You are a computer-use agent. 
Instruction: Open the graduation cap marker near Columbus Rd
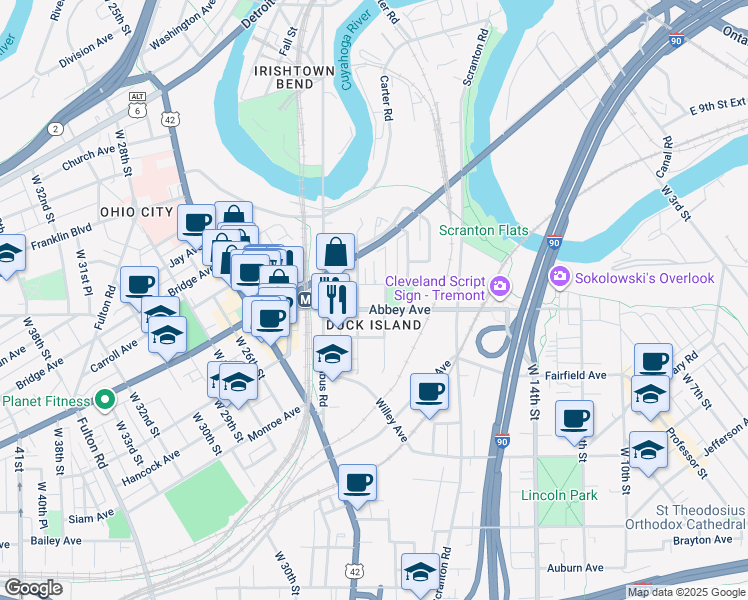(332, 357)
